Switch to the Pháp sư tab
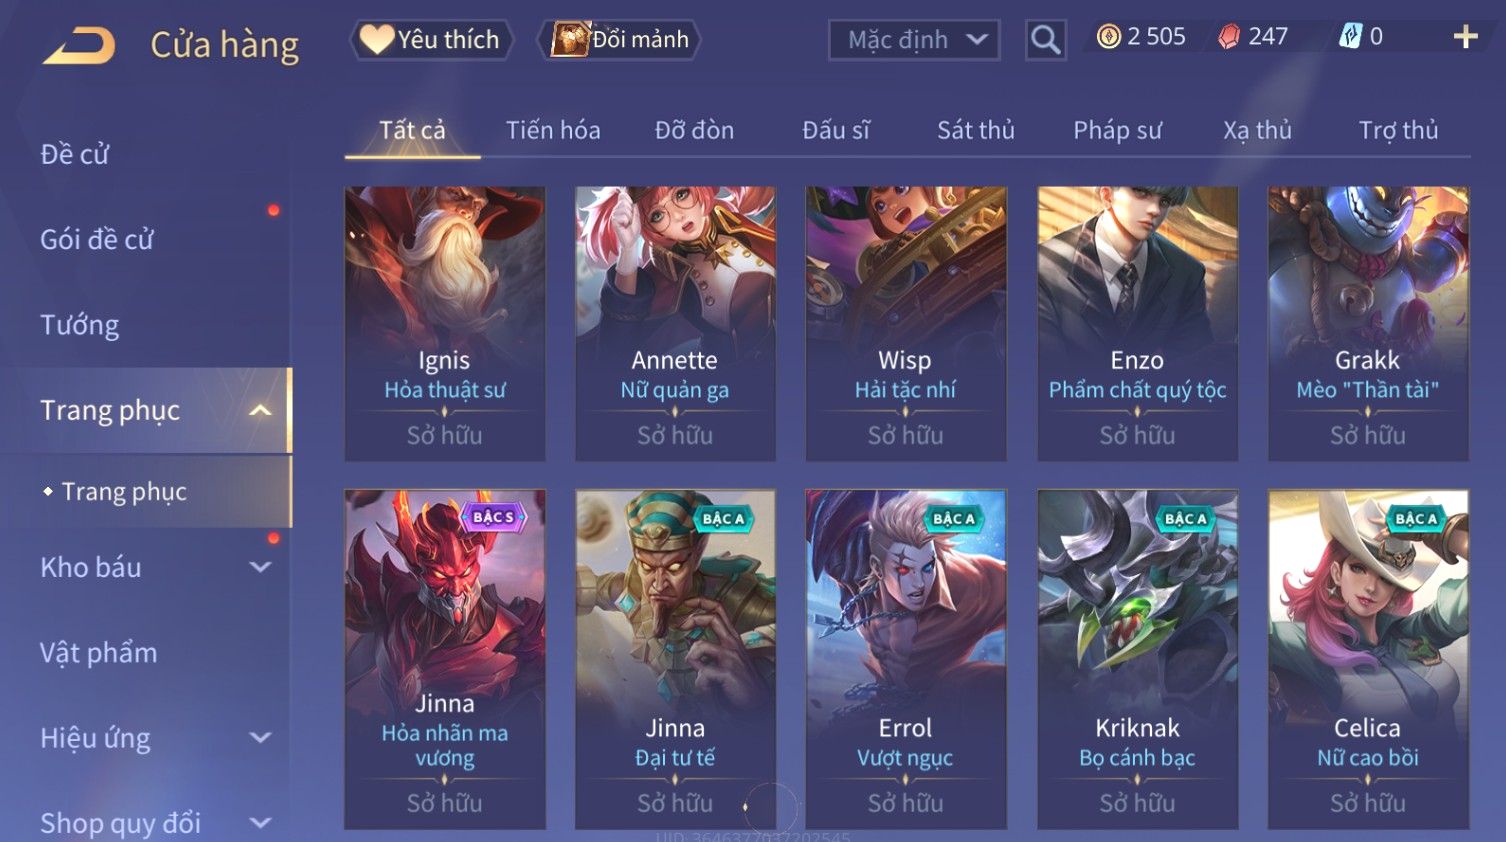 tap(1117, 130)
